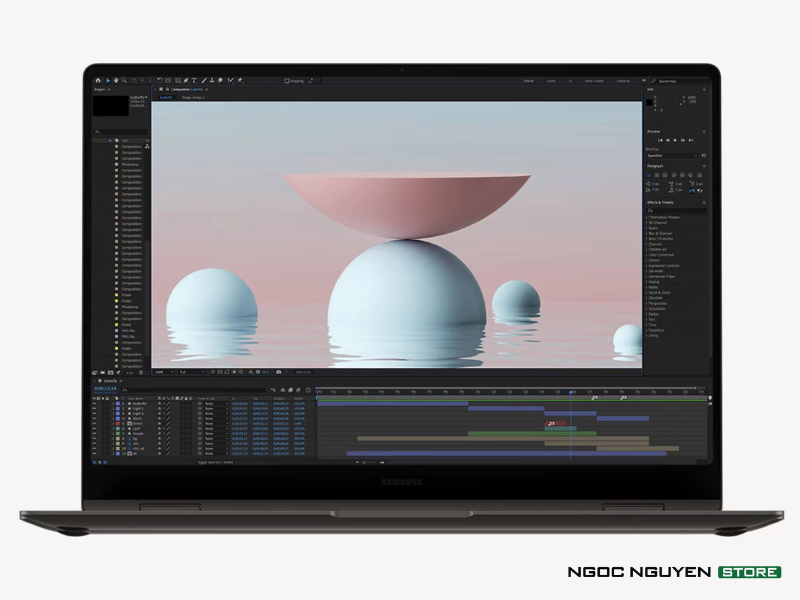Select the Rotation tool
The width and height of the screenshot is (800, 600).
159,80
